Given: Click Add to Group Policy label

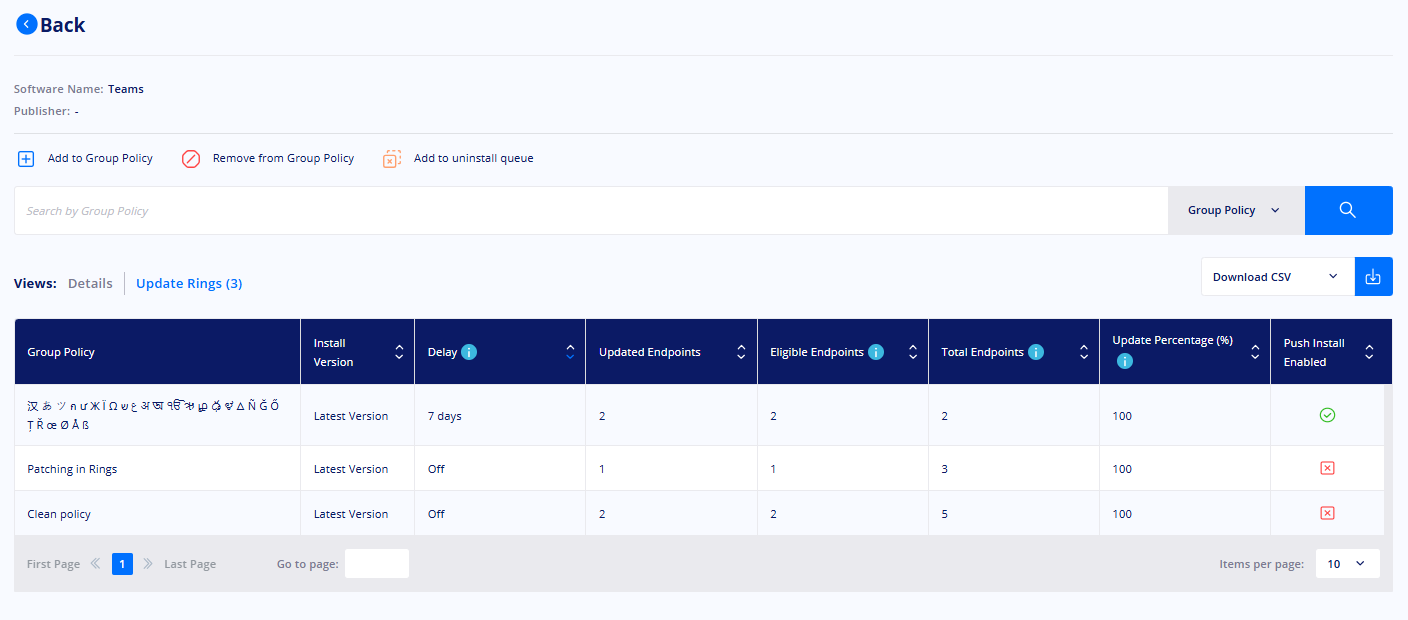Looking at the screenshot, I should click(x=100, y=158).
